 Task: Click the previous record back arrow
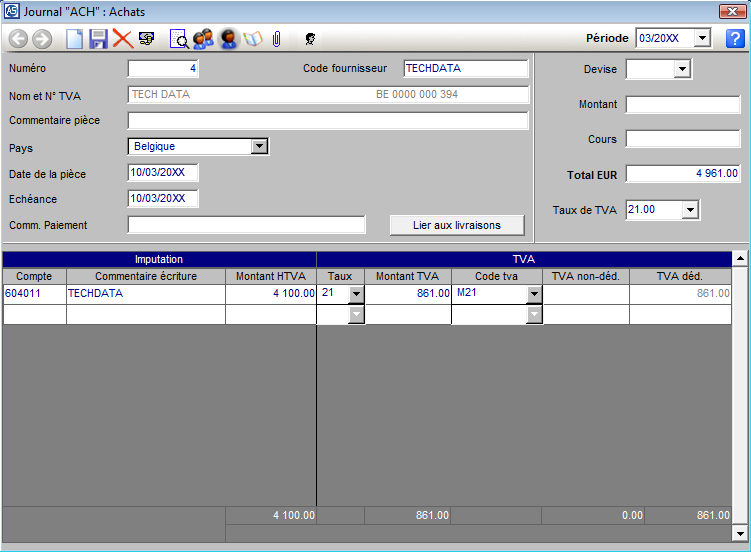(18, 39)
